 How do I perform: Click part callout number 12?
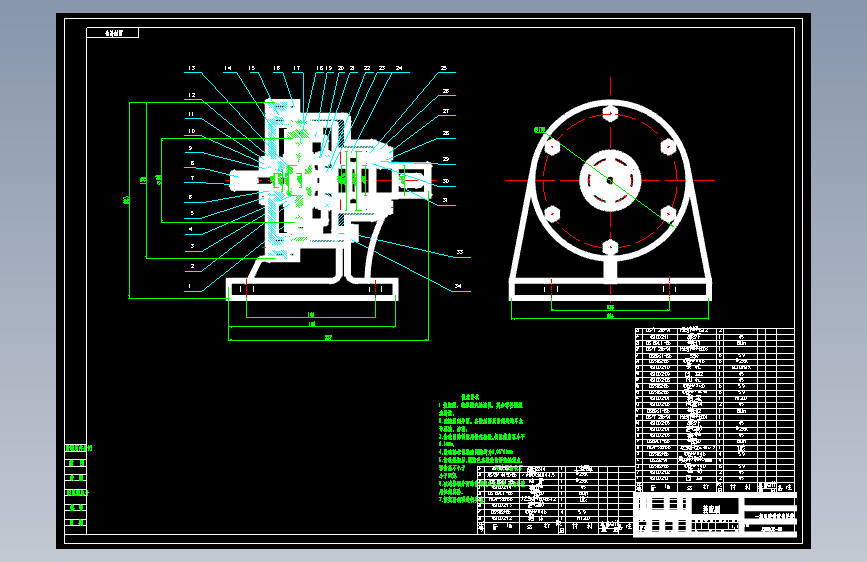click(x=192, y=95)
